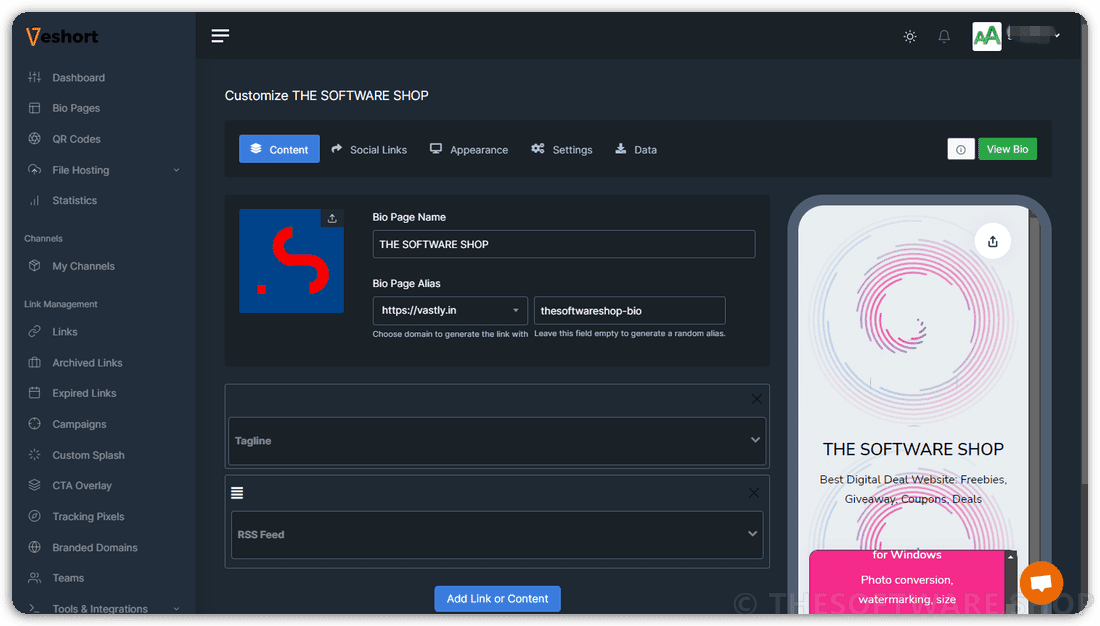The image size is (1100, 626).
Task: Click the Veshort logo
Action: click(62, 36)
